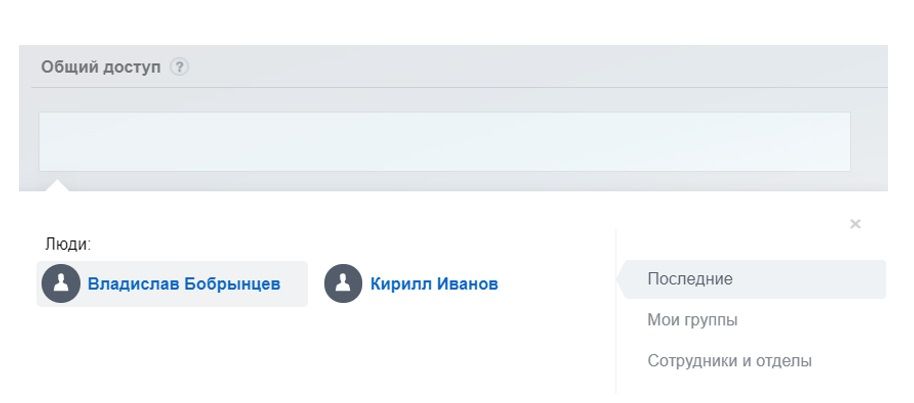Click the empty area below Сотрудники и отделы
Image resolution: width=914 pixels, height=403 pixels.
point(750,388)
